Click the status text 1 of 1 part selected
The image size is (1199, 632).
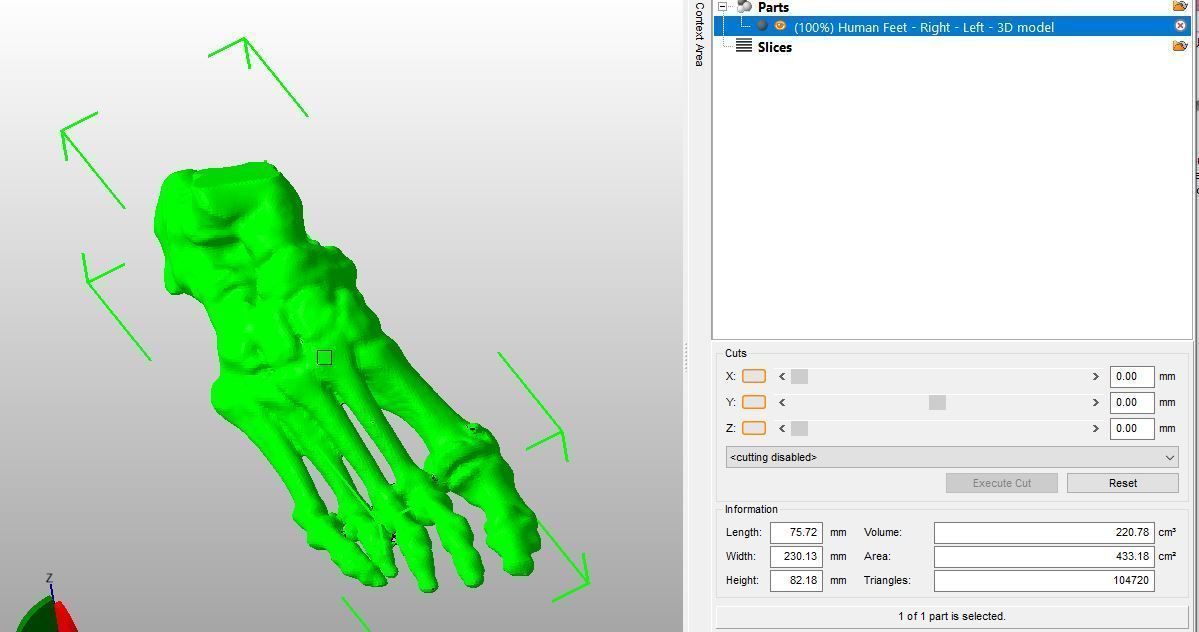click(x=951, y=616)
